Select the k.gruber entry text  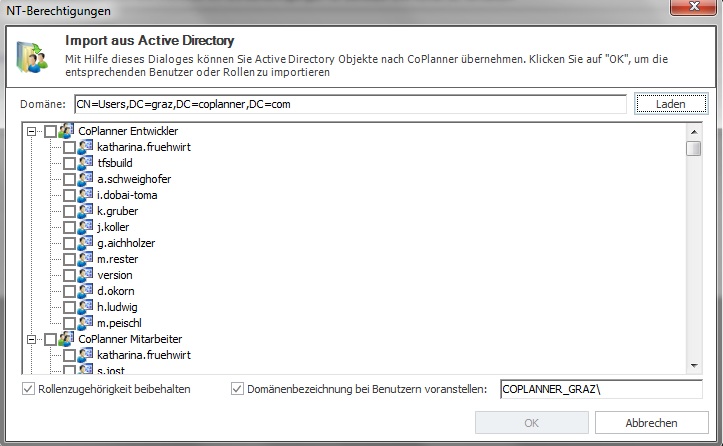pyautogui.click(x=118, y=211)
